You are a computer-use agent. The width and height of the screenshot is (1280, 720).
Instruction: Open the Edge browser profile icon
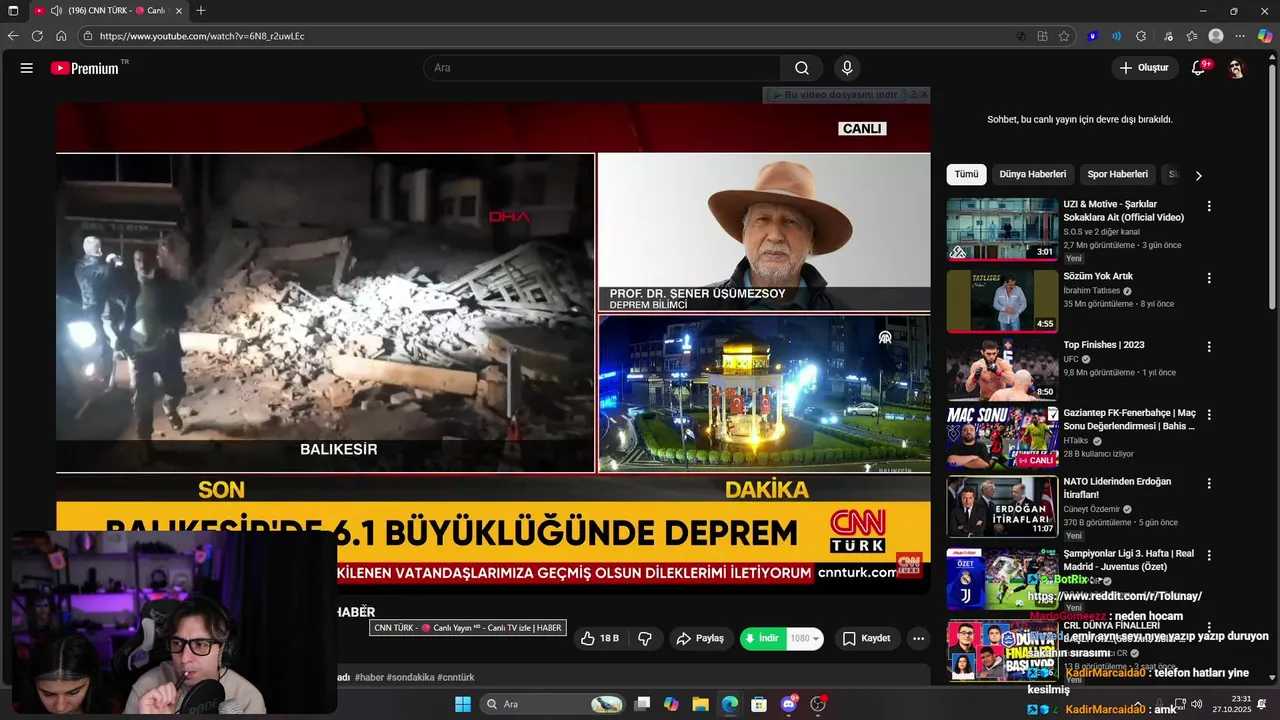pyautogui.click(x=1216, y=36)
